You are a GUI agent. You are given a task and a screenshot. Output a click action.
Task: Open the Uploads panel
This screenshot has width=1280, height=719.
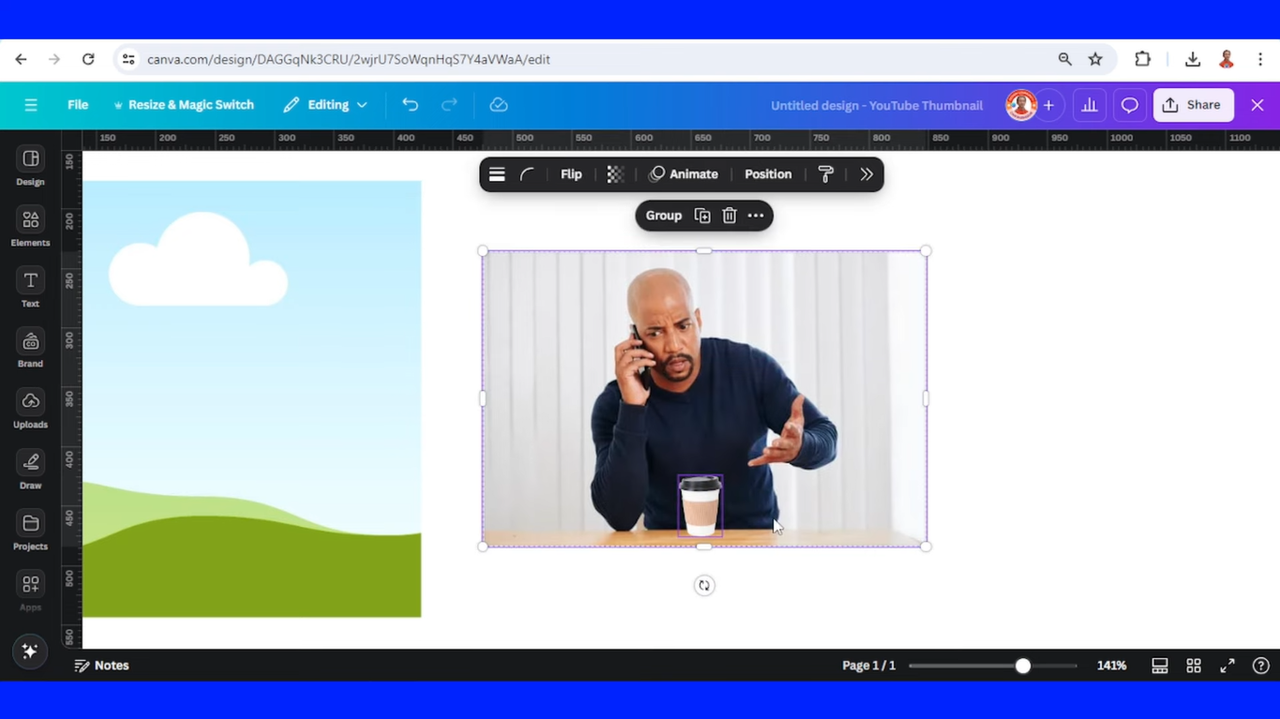(x=30, y=410)
